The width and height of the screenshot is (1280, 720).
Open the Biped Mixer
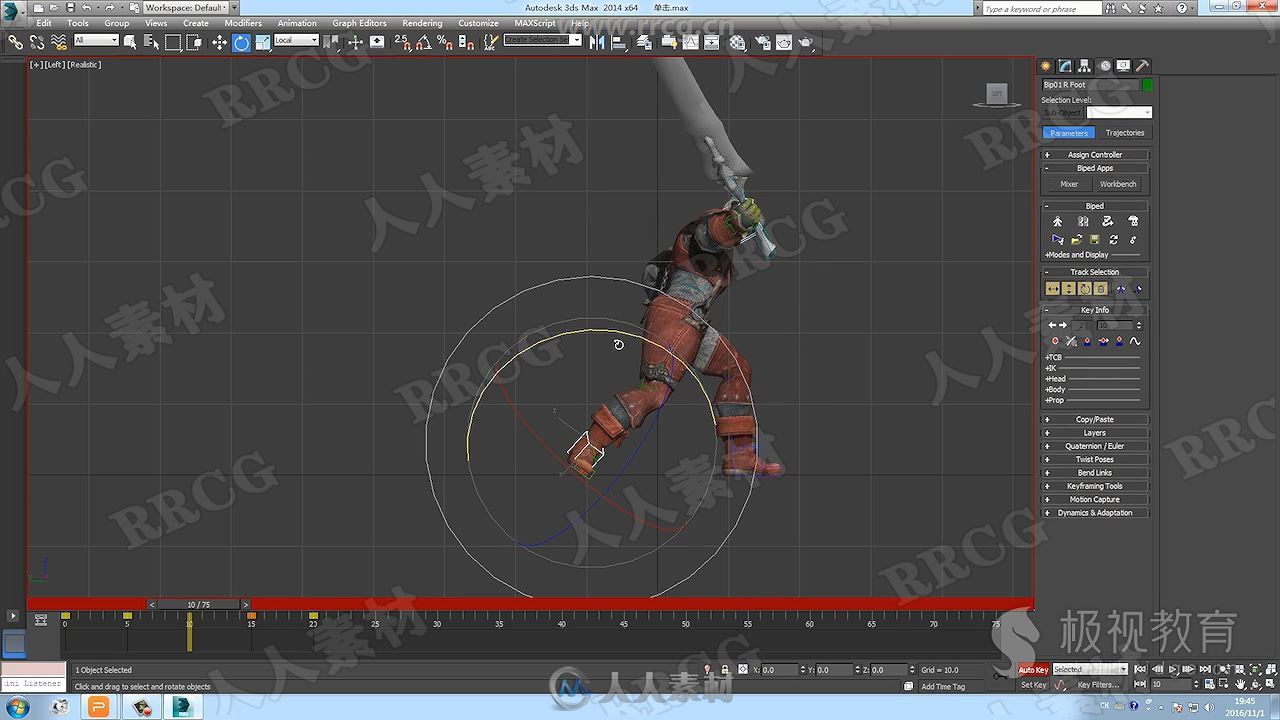pyautogui.click(x=1069, y=184)
